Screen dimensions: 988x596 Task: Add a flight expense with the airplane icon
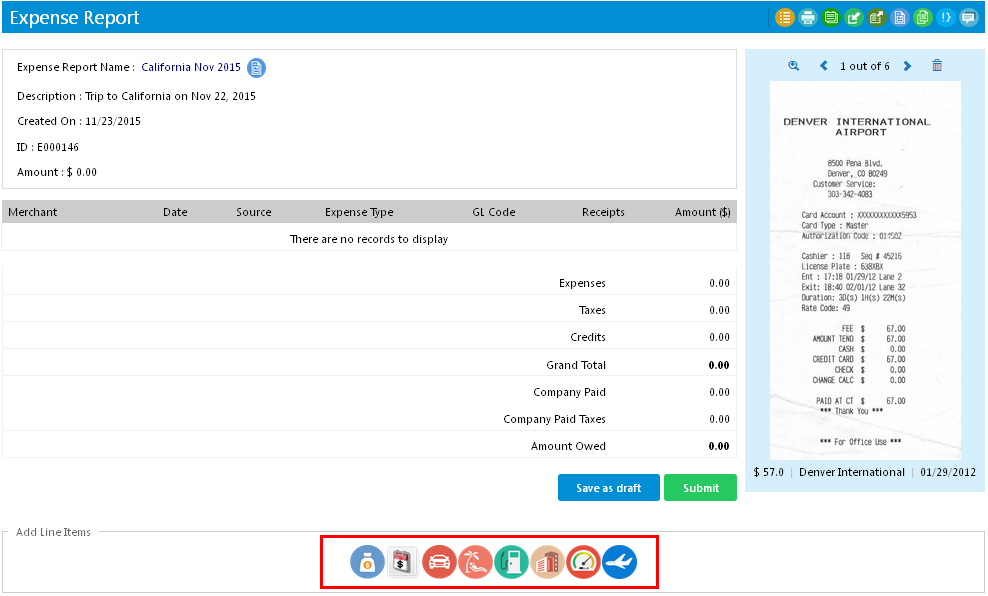[x=619, y=561]
